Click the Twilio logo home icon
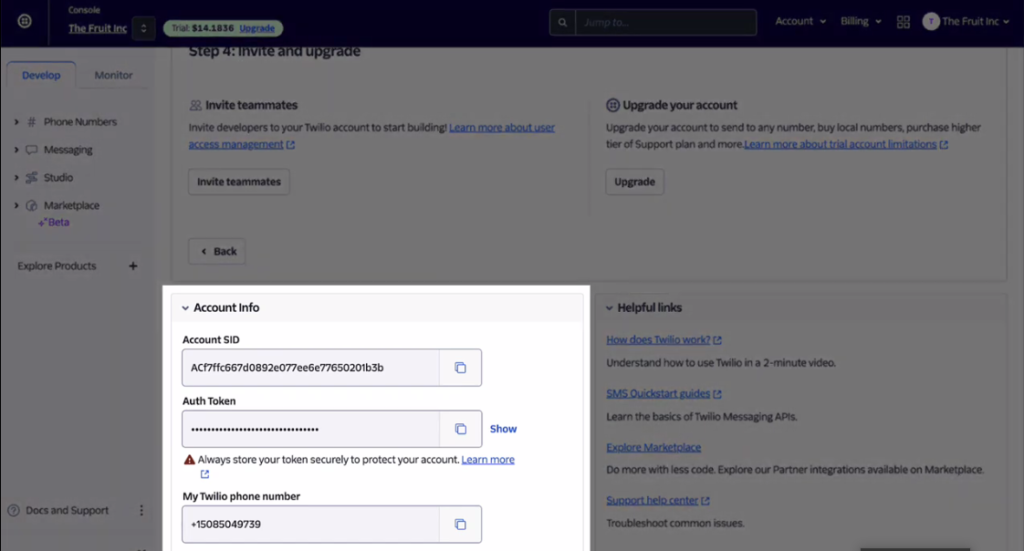The height and width of the screenshot is (551, 1024). (x=25, y=21)
